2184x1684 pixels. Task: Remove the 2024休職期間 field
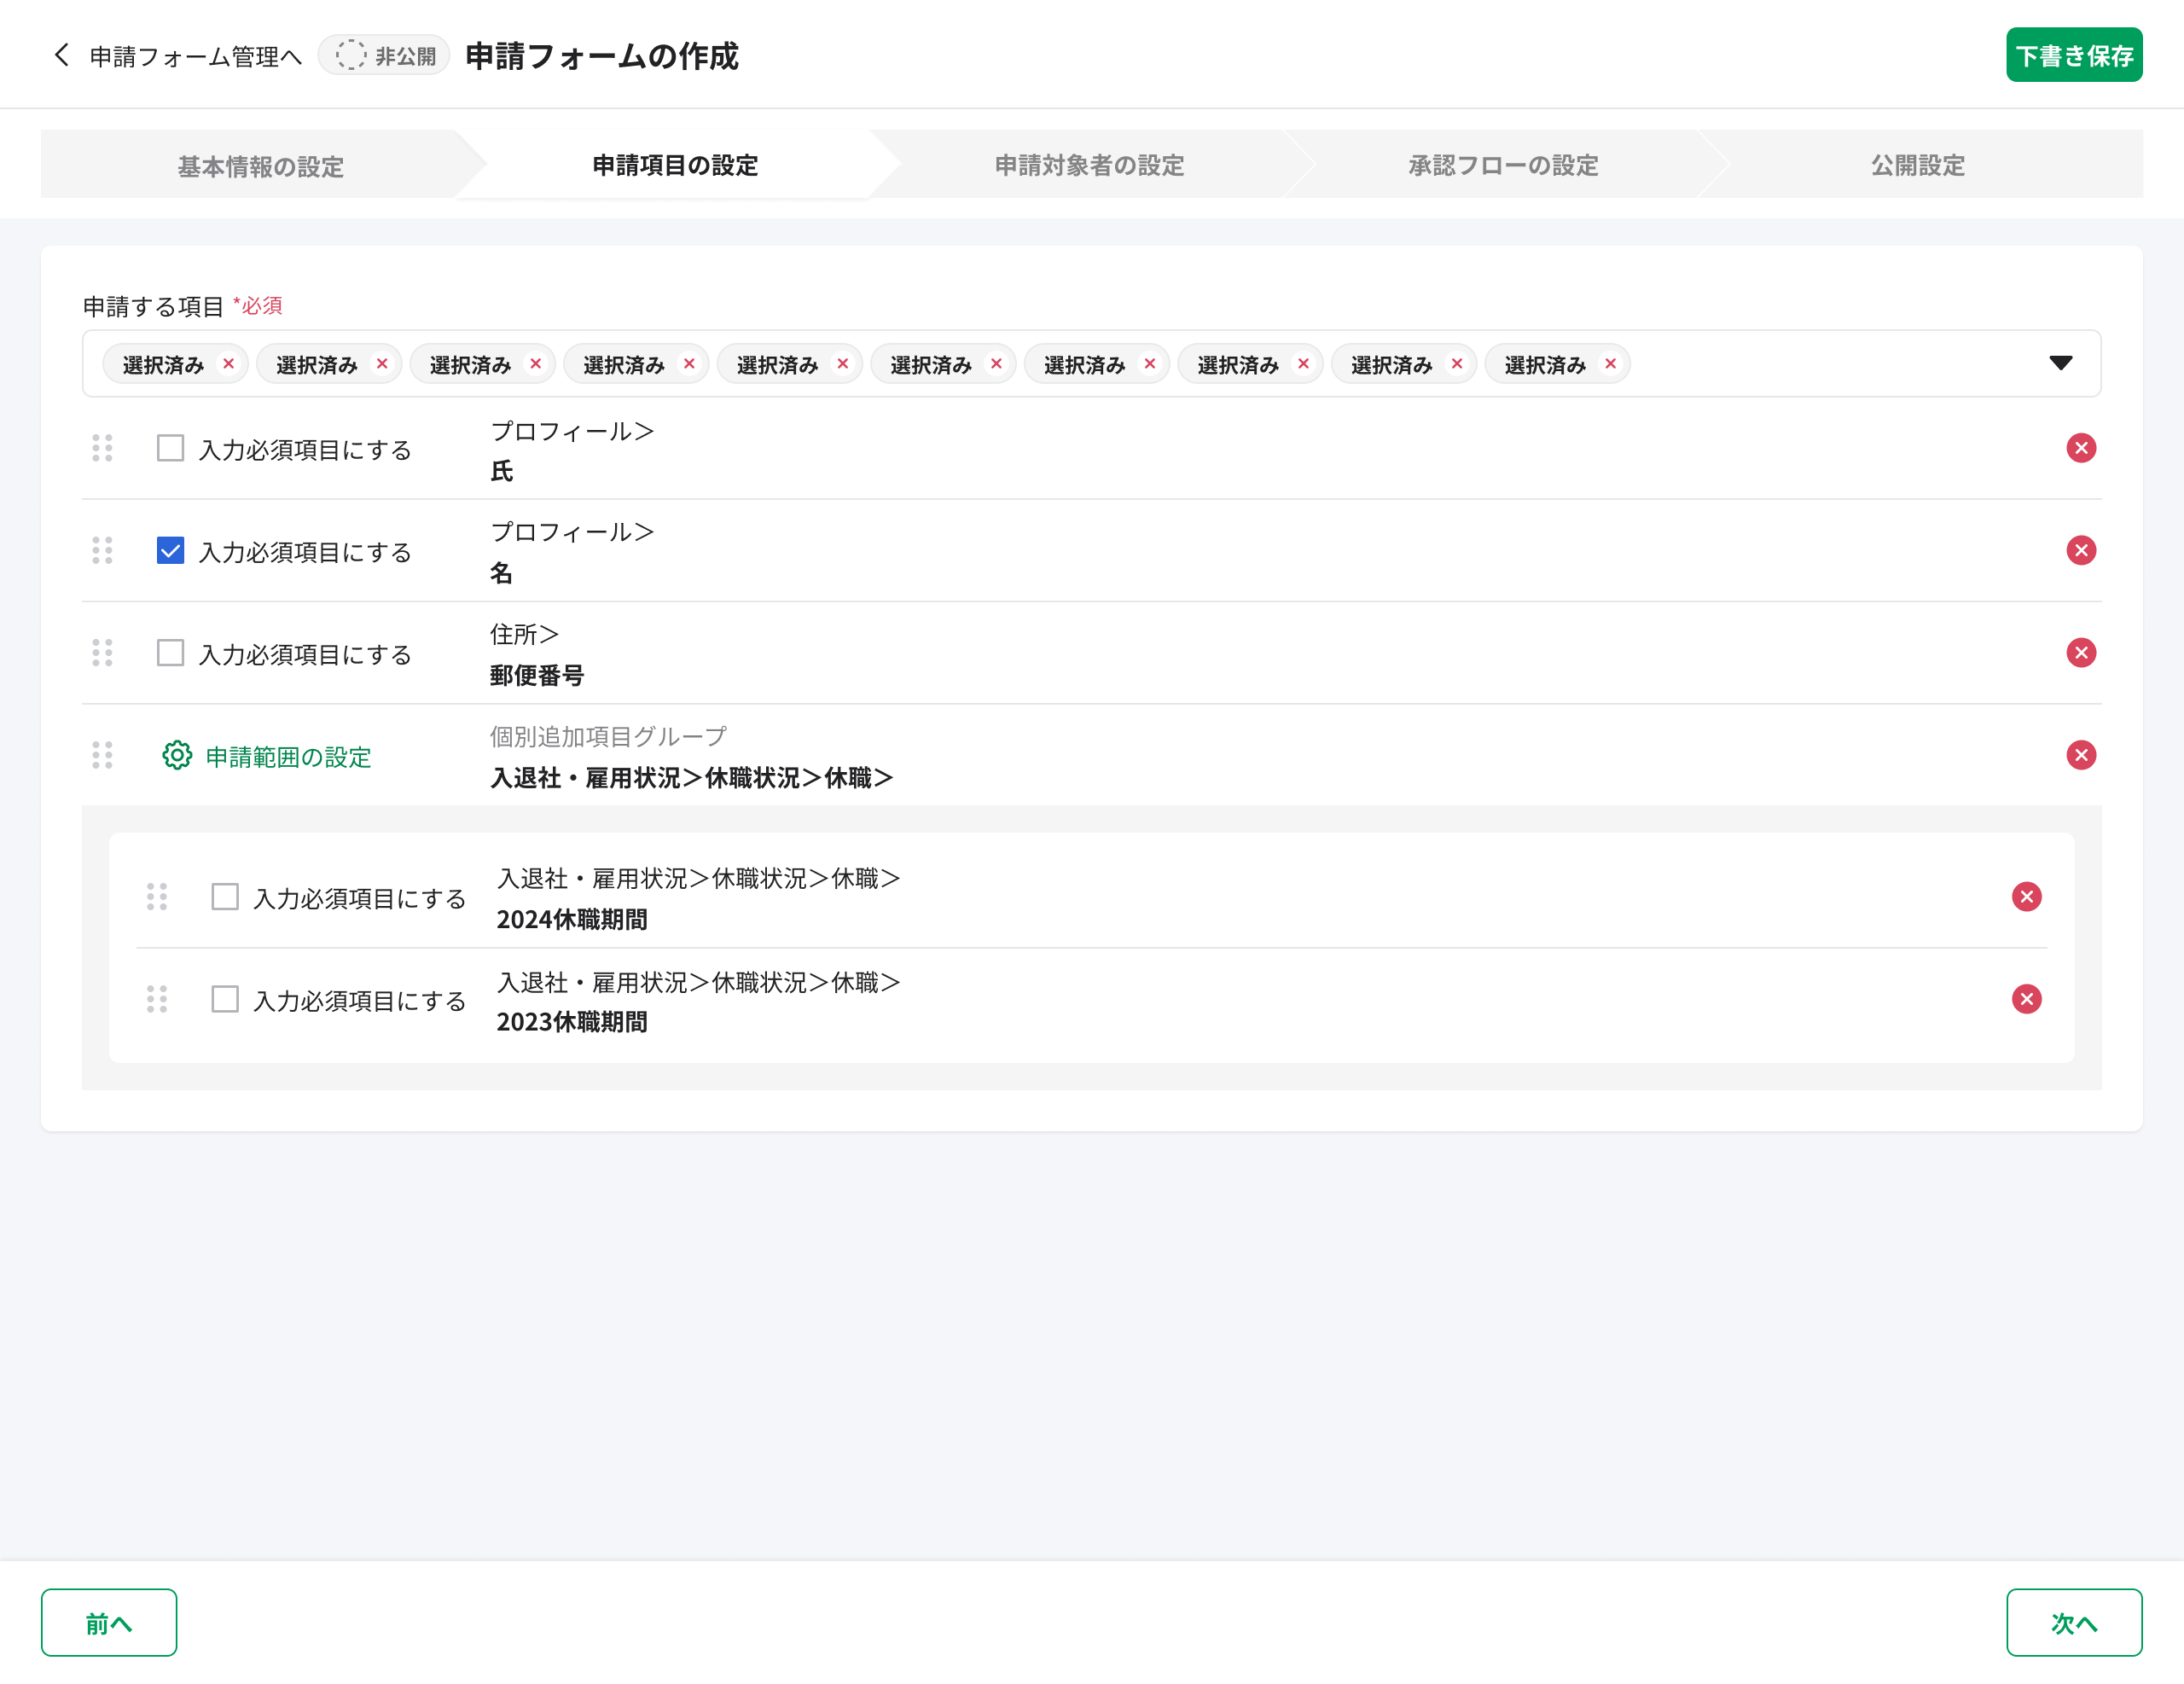pos(2027,897)
